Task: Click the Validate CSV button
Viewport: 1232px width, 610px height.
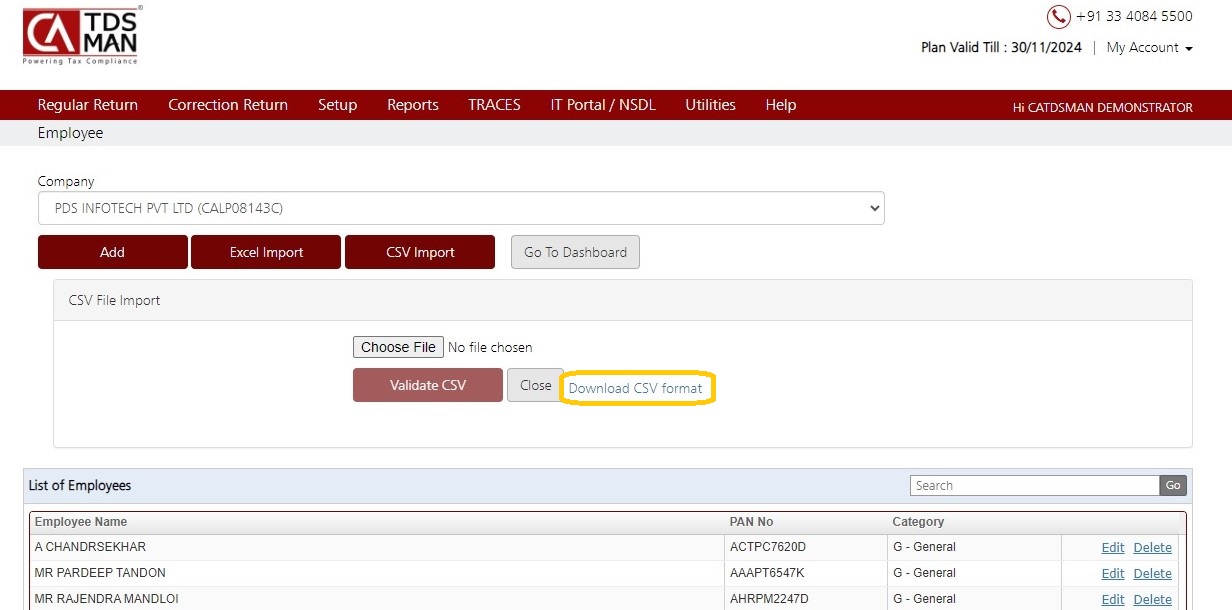Action: pyautogui.click(x=428, y=385)
